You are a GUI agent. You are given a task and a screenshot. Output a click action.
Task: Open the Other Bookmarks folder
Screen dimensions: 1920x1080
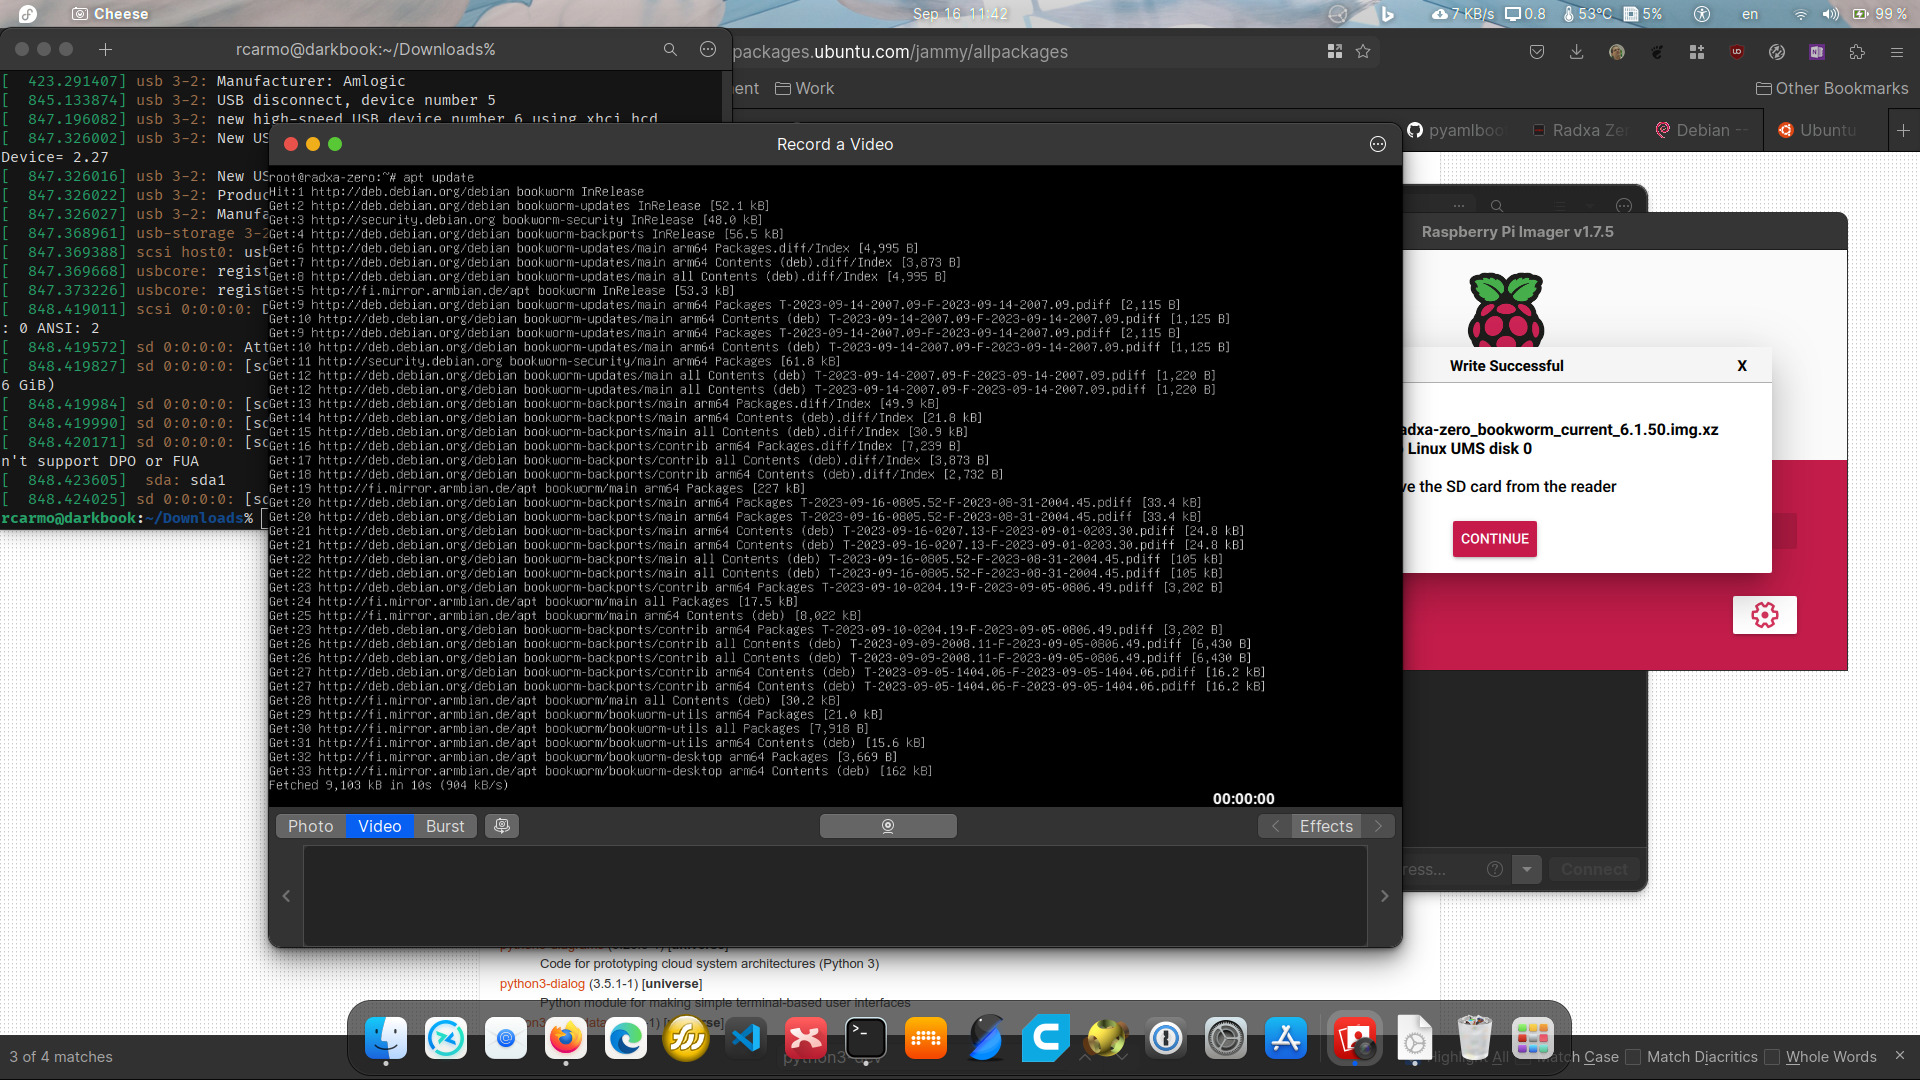pyautogui.click(x=1832, y=88)
